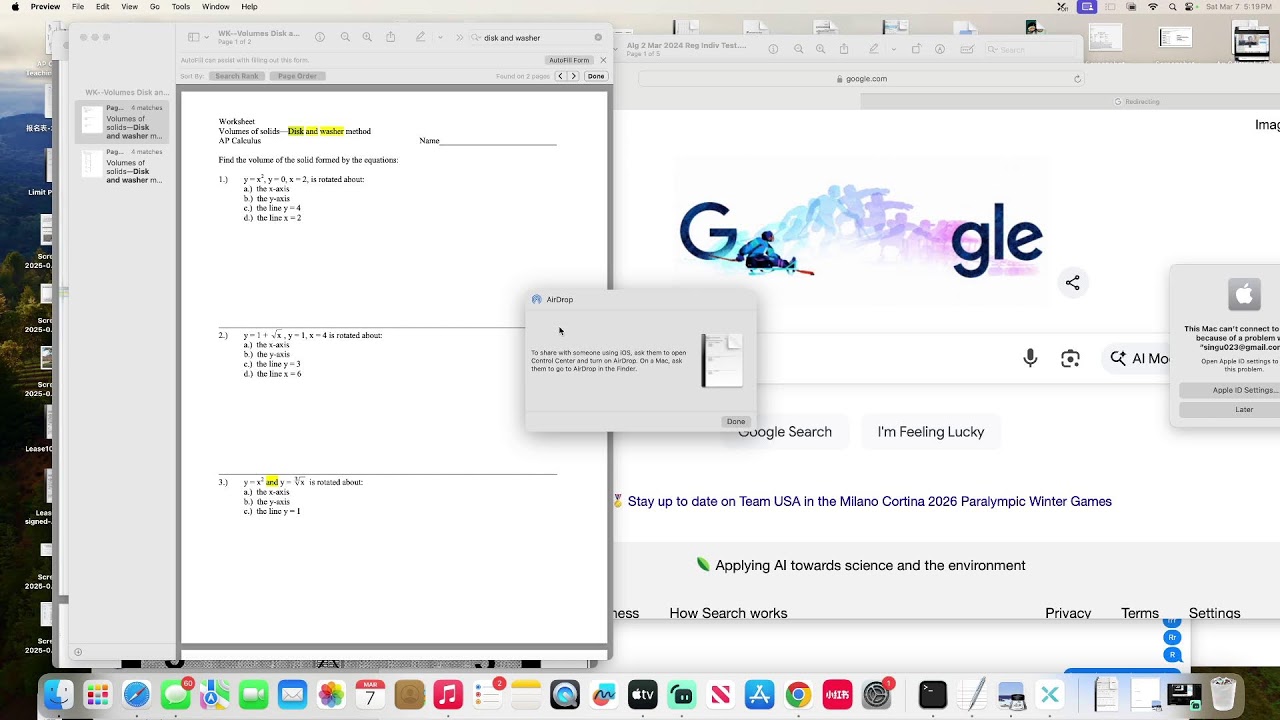Screen dimensions: 1280x720
Task: Click the AutoFill Form button
Action: click(569, 60)
